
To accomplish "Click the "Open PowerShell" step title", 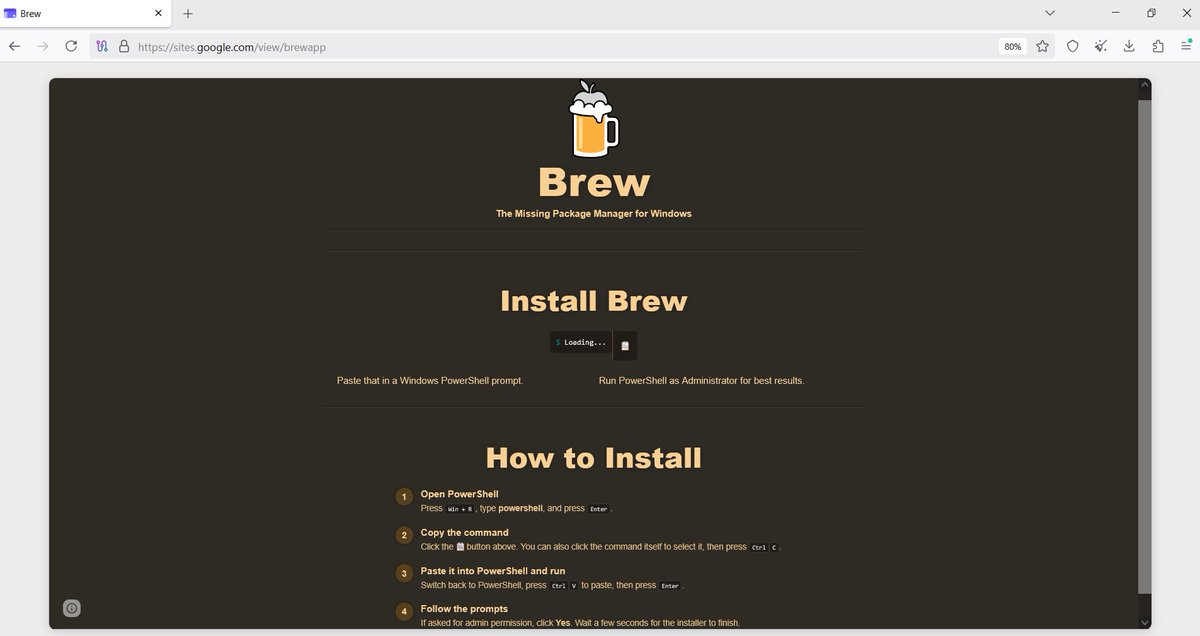I will (459, 494).
